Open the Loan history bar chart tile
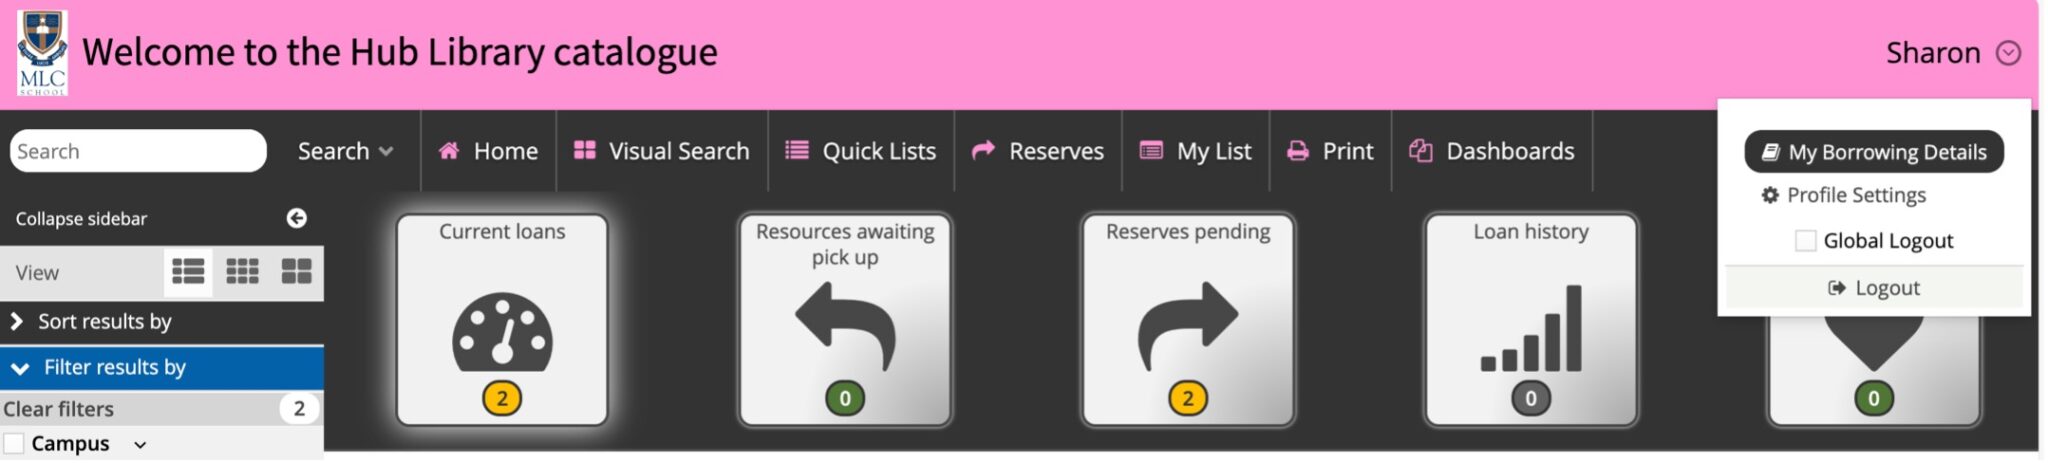 pyautogui.click(x=1531, y=320)
